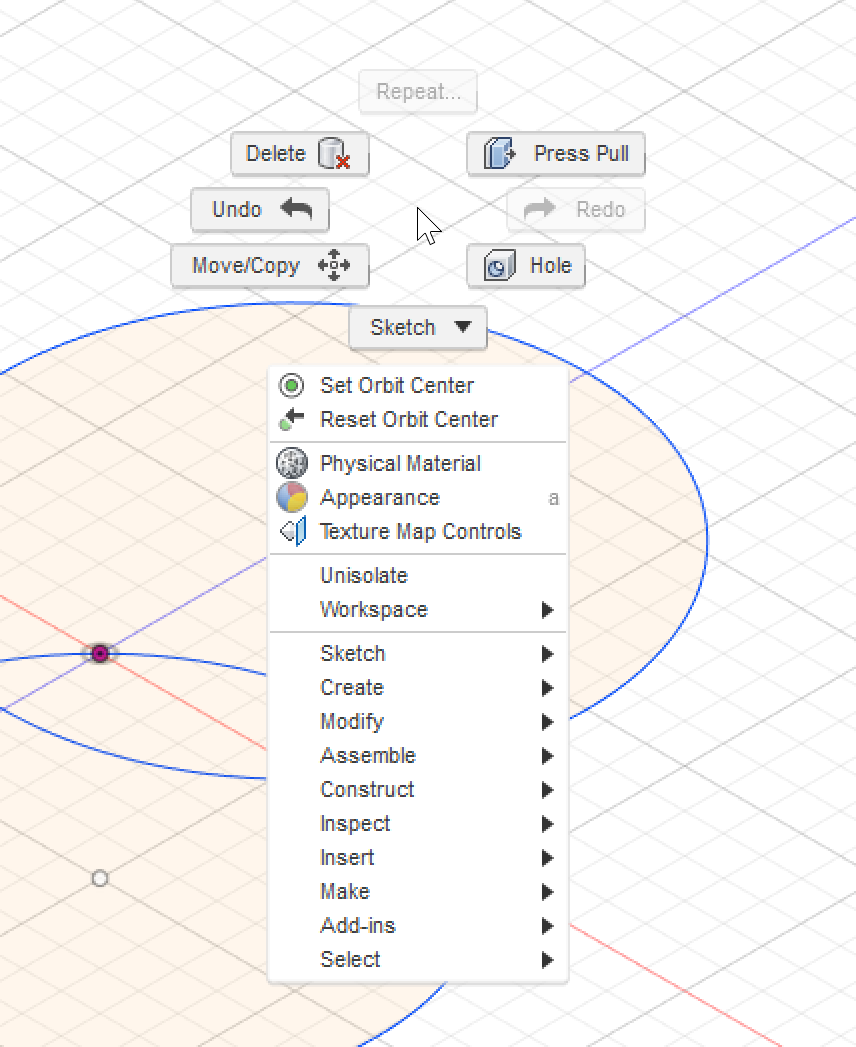
Task: Expand the Inspect submenu arrow
Action: click(548, 824)
